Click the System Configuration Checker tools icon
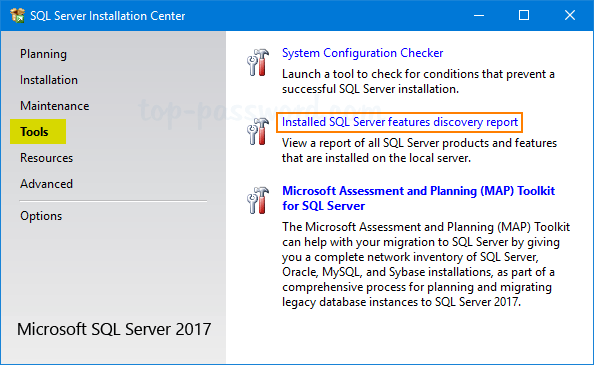 (x=258, y=62)
